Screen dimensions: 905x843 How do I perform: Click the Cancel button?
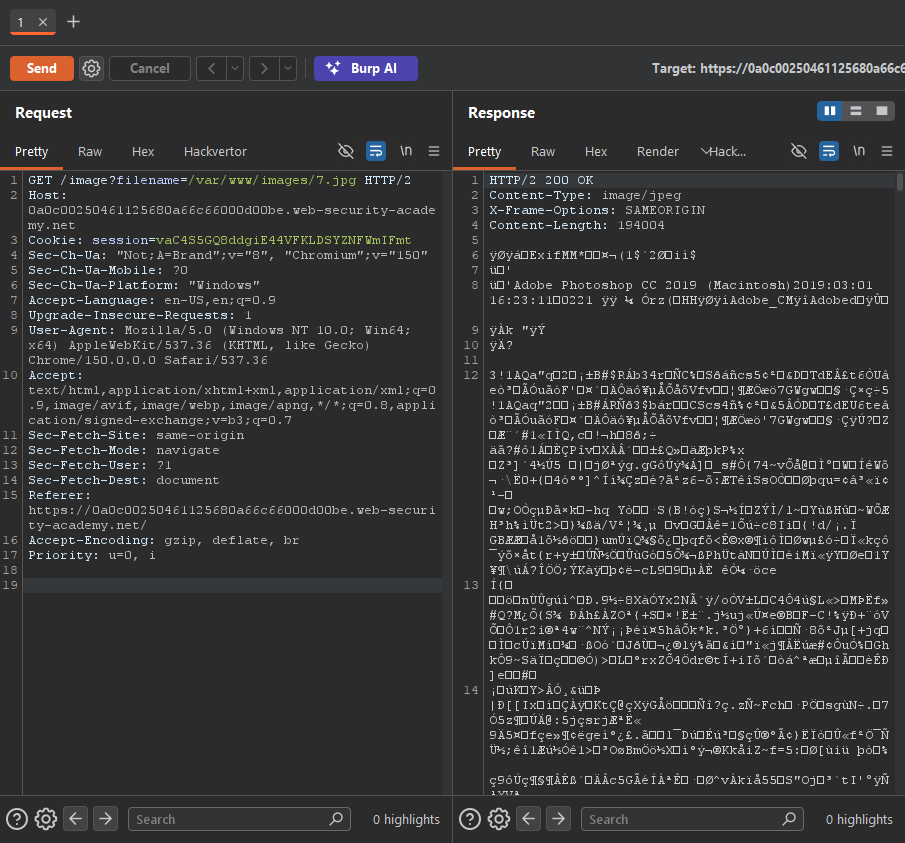click(x=149, y=68)
